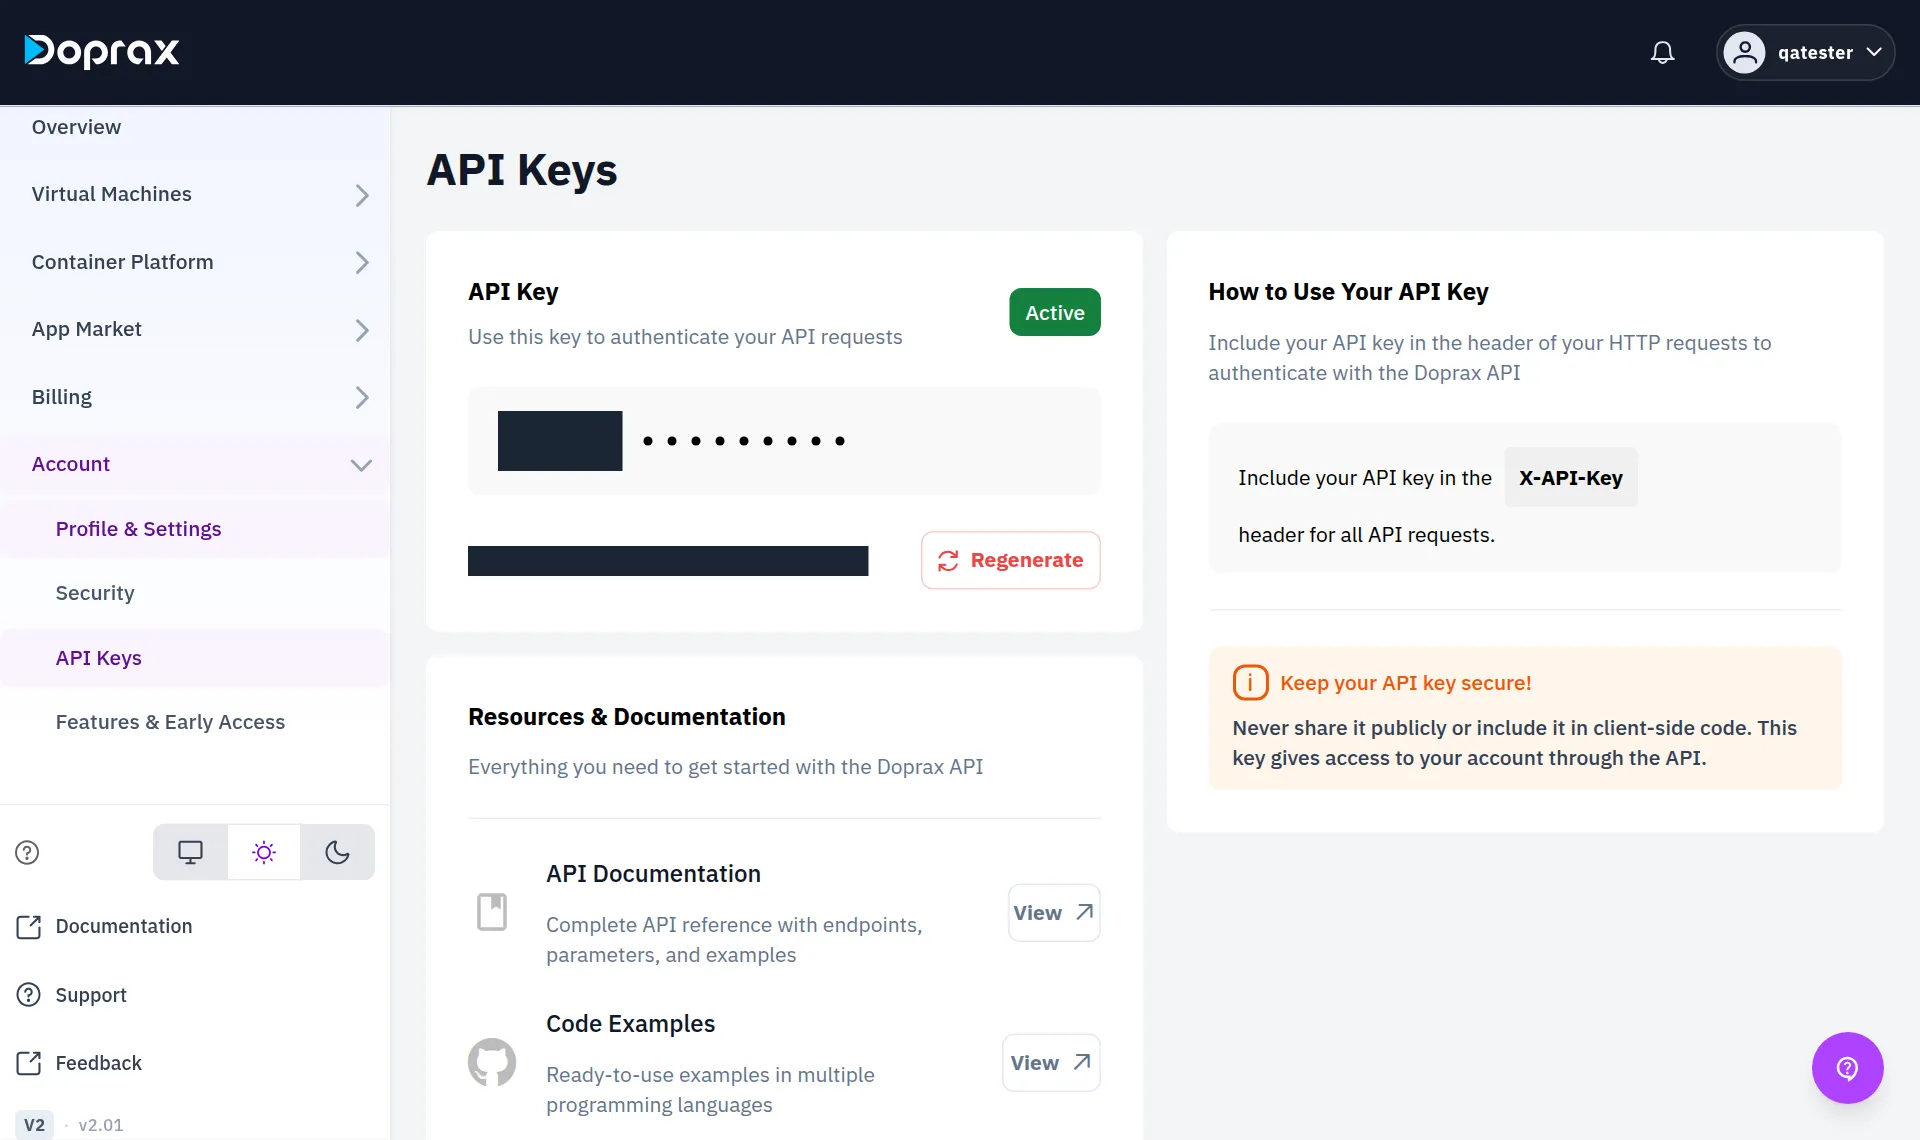Click the refresh icon inside the Regenerate button
Screen dimensions: 1920x1140
948,561
